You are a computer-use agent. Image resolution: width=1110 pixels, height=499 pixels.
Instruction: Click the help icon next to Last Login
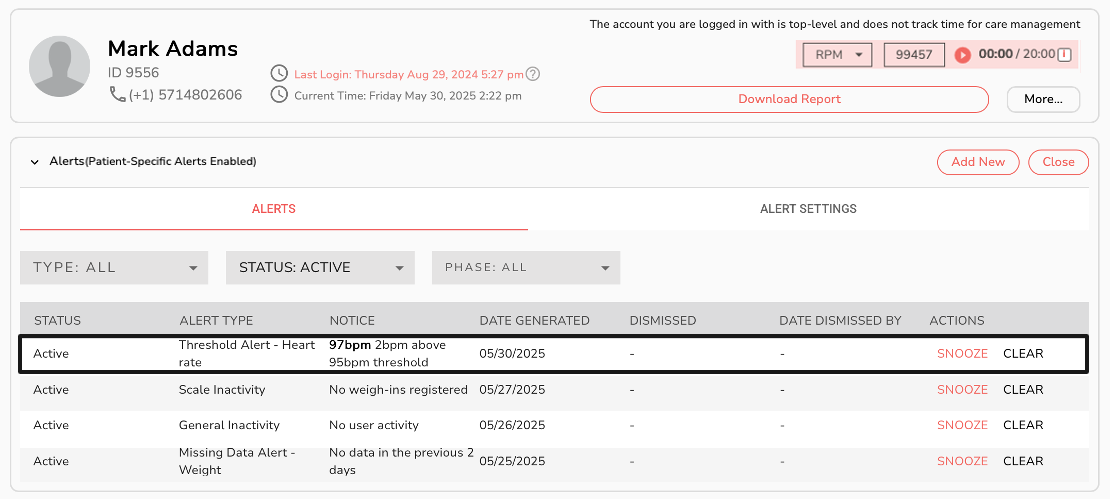tap(533, 74)
